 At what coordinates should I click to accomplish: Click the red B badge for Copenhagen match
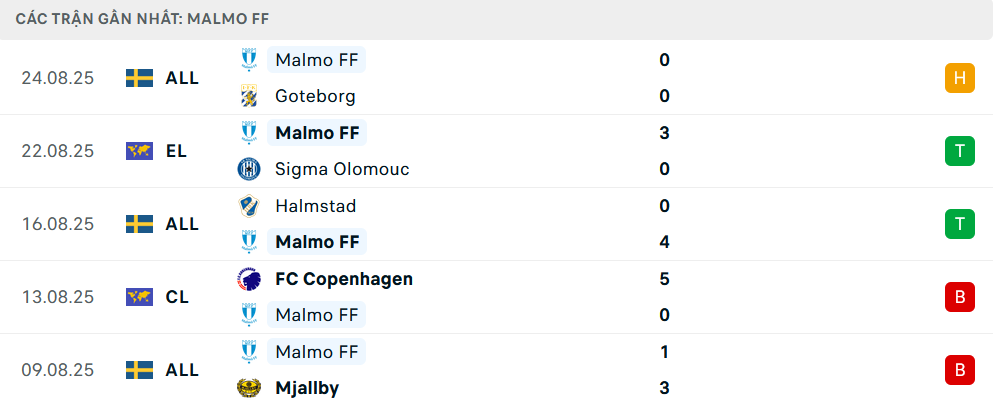tap(959, 297)
